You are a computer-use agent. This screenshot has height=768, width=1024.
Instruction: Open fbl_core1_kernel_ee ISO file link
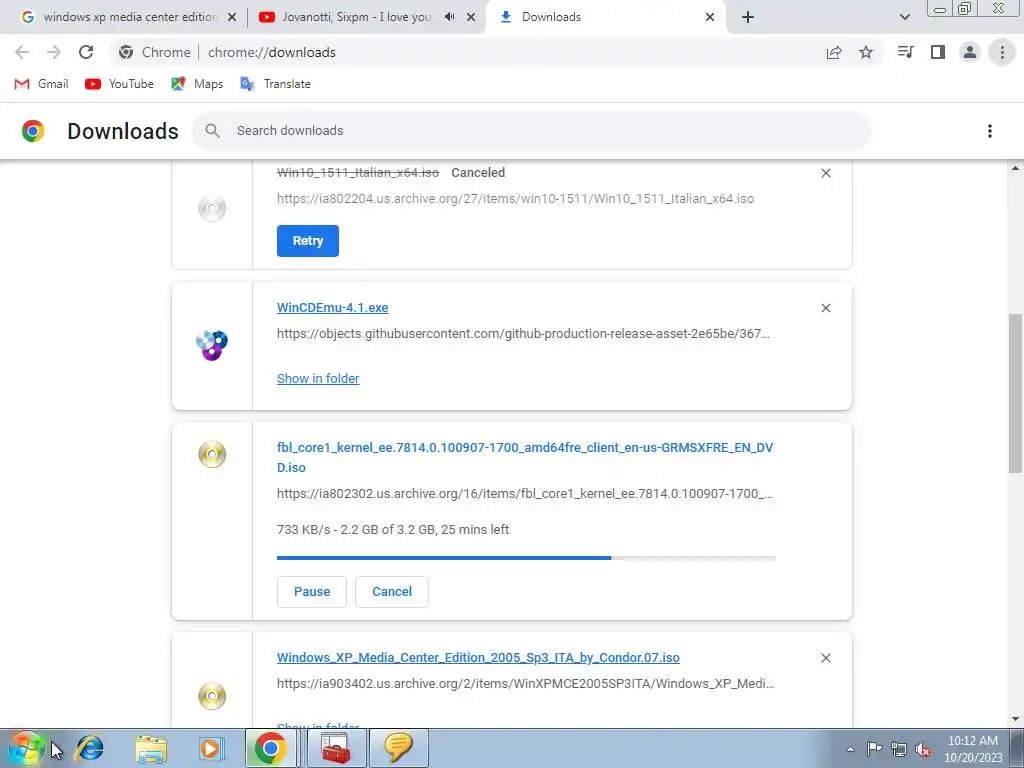[525, 457]
